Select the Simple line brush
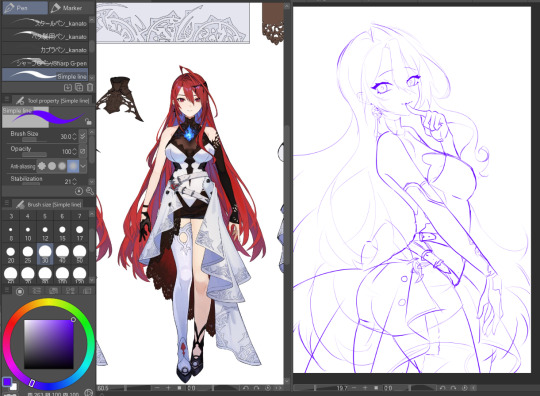 point(45,75)
